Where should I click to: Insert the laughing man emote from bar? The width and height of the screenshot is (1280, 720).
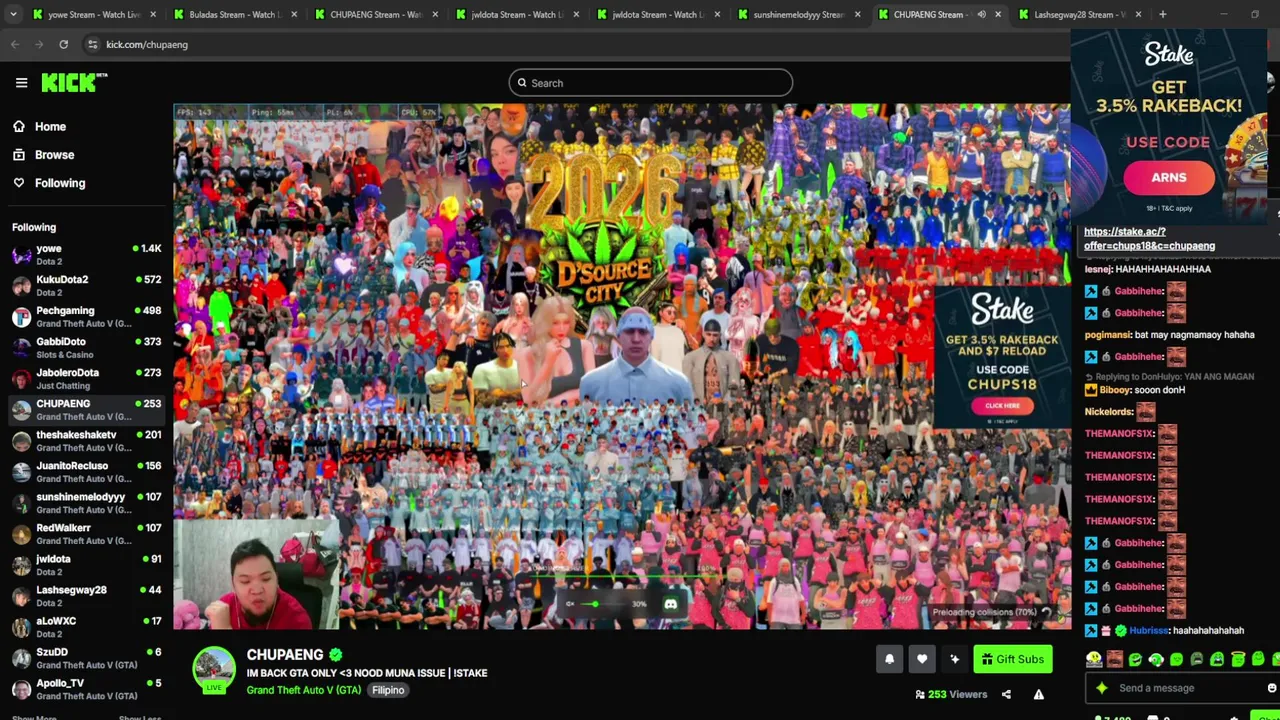coord(1114,660)
